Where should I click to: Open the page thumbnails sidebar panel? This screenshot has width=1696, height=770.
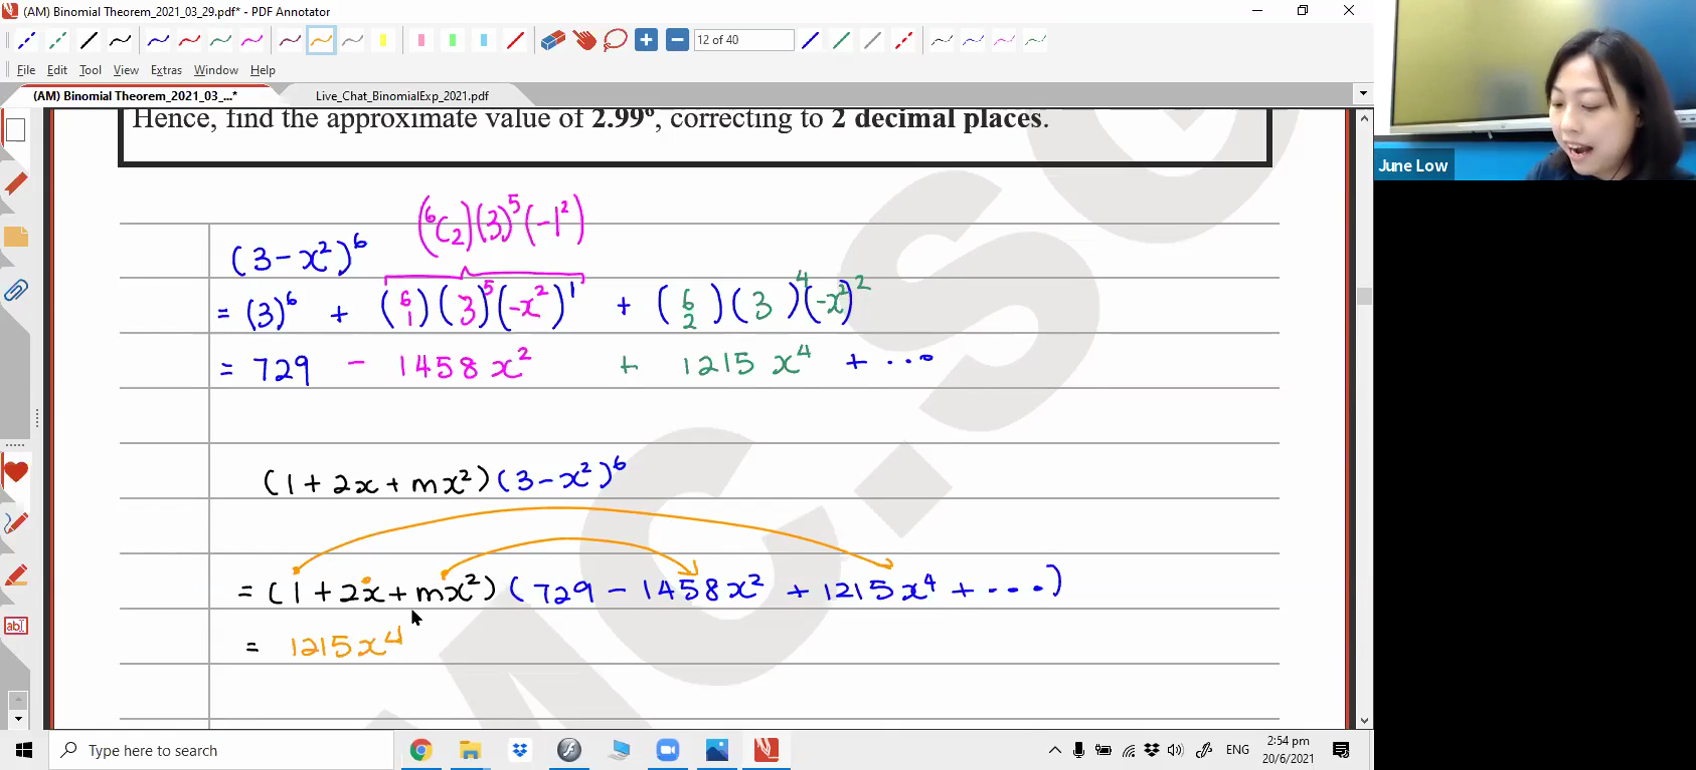15,130
